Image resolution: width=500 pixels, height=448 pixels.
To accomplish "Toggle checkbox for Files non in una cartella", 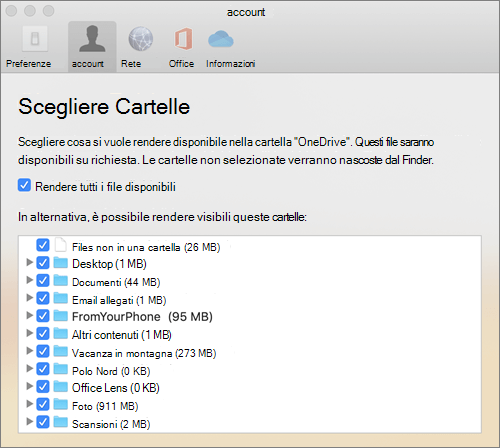I will tap(43, 245).
